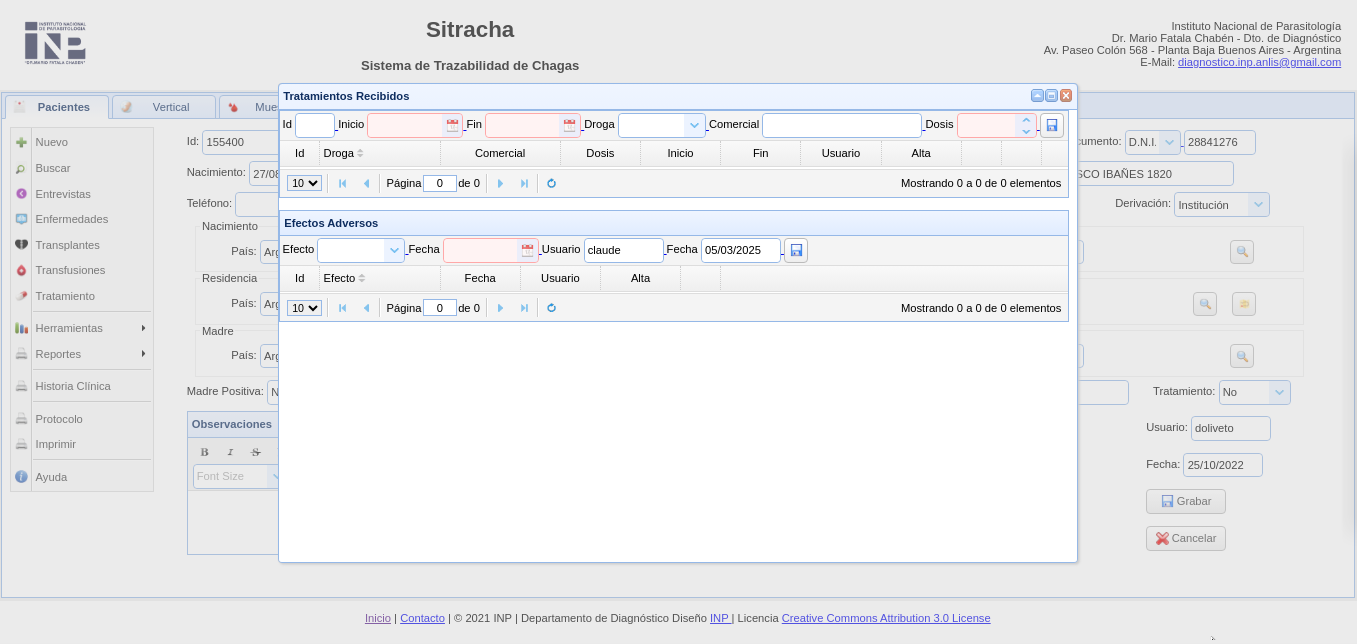1357x644 pixels.
Task: Increase the Dosis value with spinner
Action: [x=1025, y=120]
